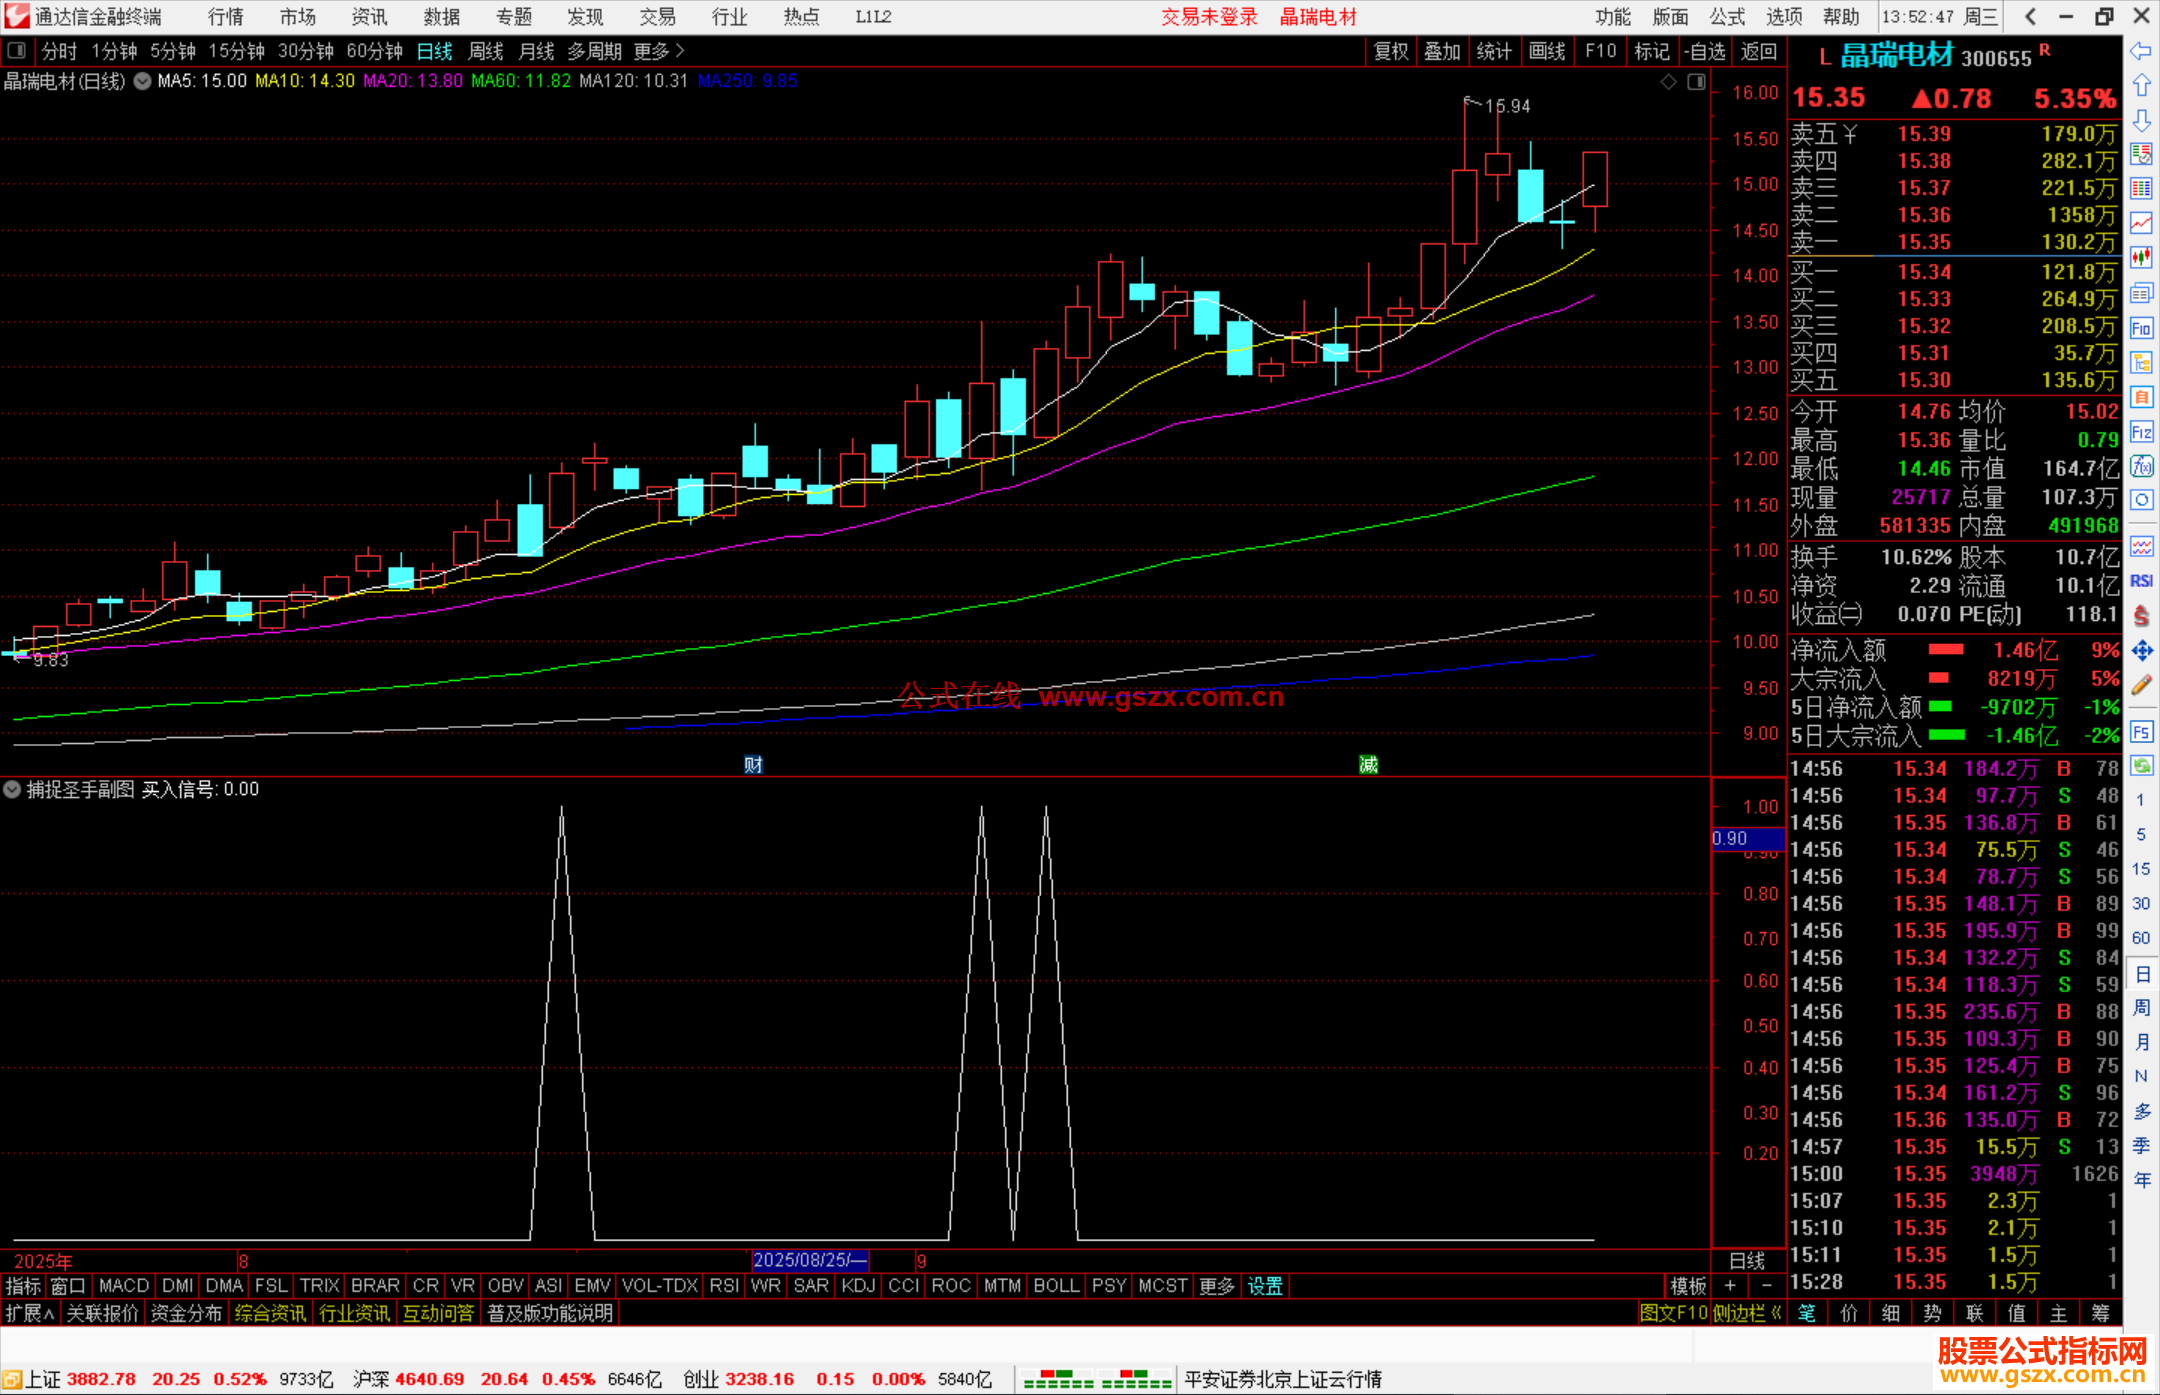Toggle the panel icon left of 分时
The width and height of the screenshot is (2160, 1395).
16,50
